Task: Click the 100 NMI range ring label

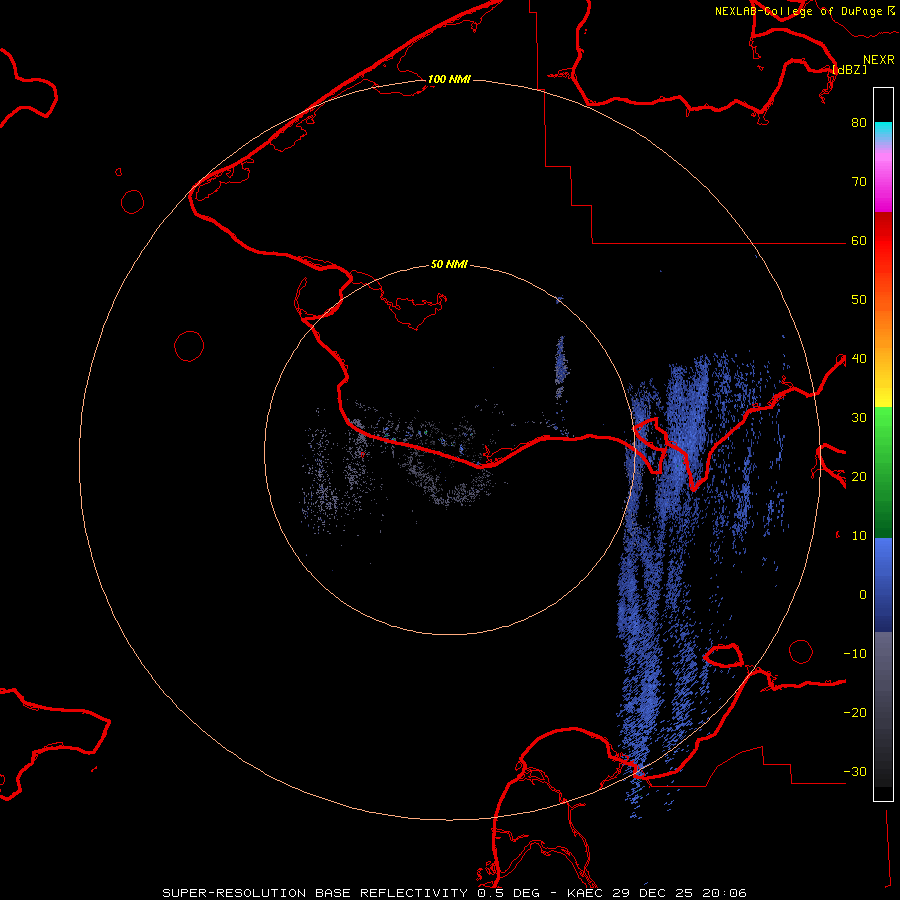Action: click(449, 79)
